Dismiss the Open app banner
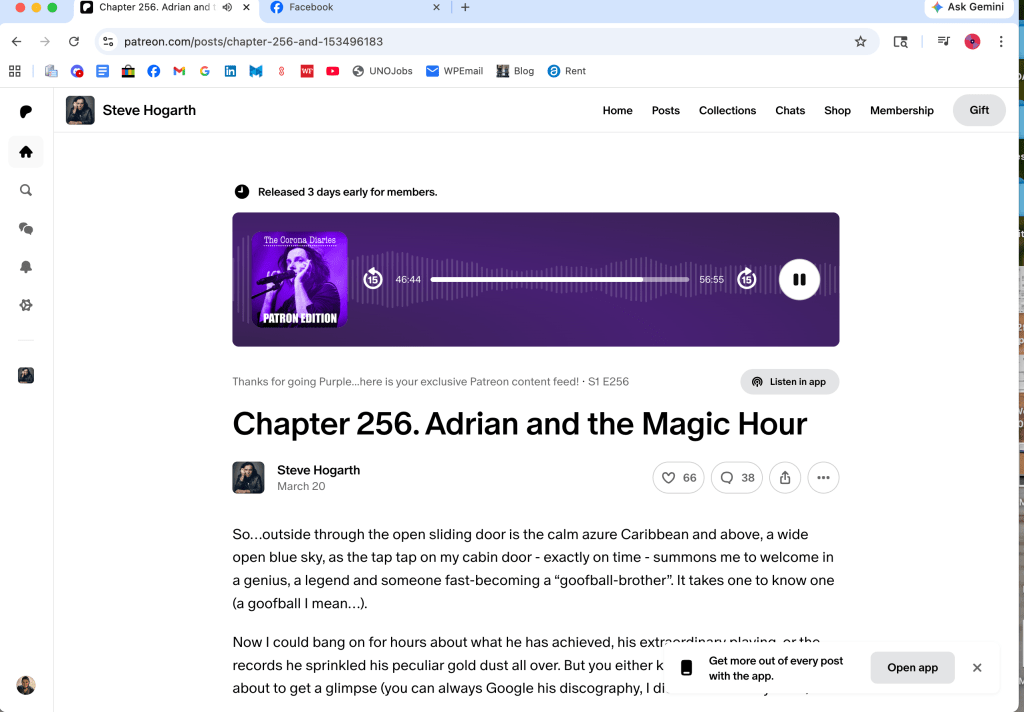This screenshot has height=712, width=1024. point(977,667)
